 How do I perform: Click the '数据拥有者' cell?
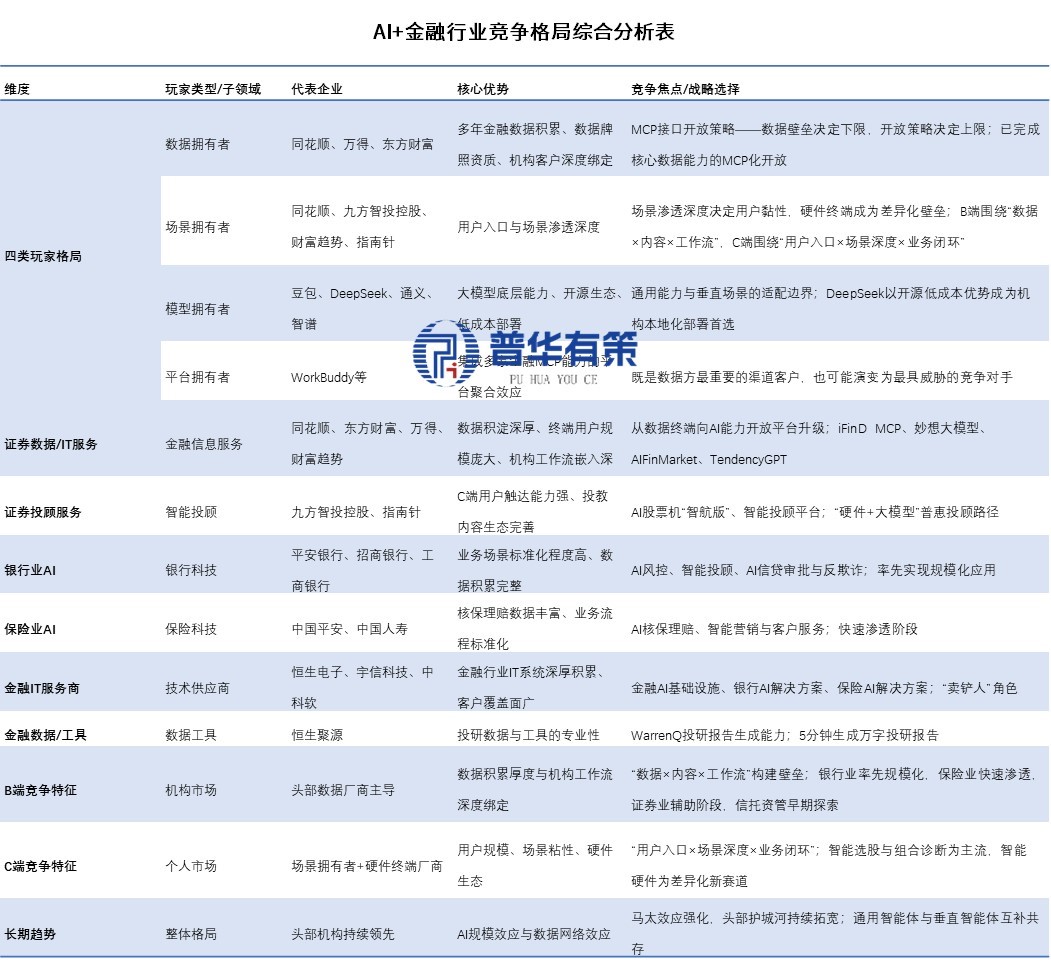tap(198, 144)
